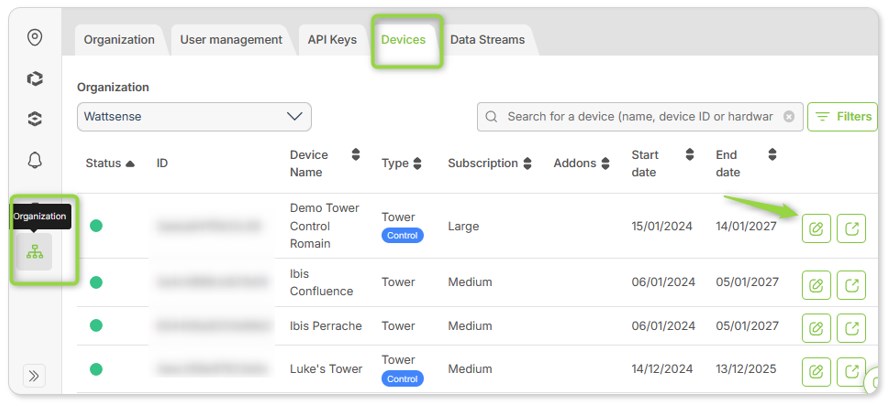This screenshot has height=407, width=890.
Task: Open Luke's Tower external link icon
Action: (851, 372)
